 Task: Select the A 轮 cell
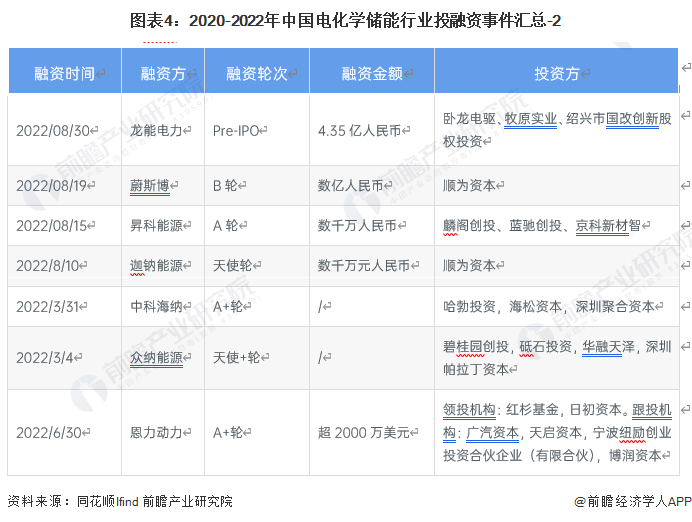257,225
